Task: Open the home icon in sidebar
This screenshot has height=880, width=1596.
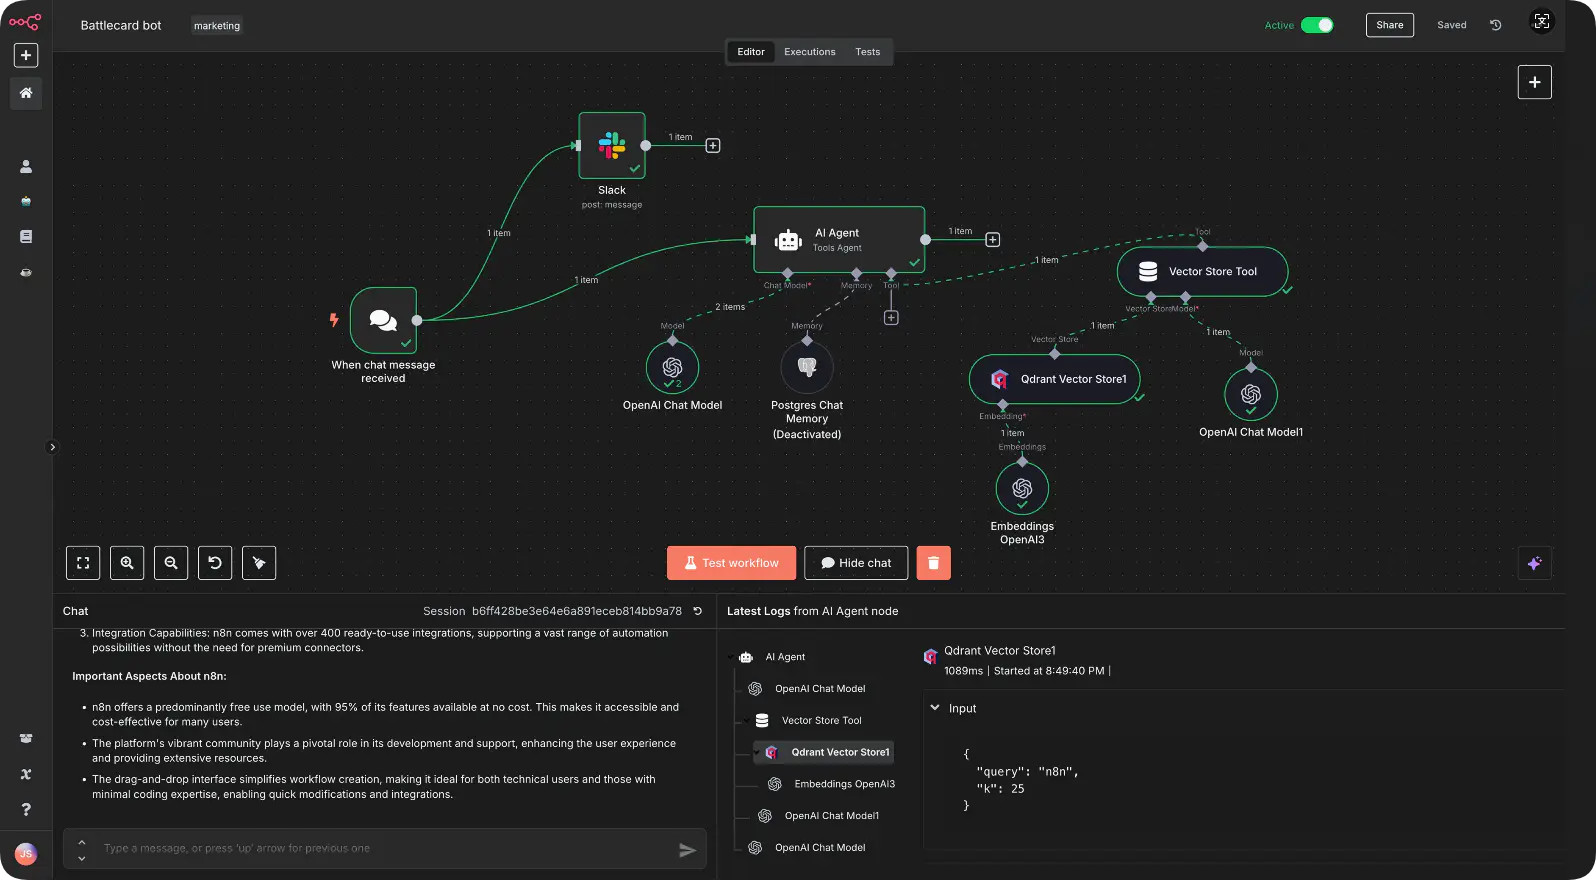Action: tap(26, 93)
